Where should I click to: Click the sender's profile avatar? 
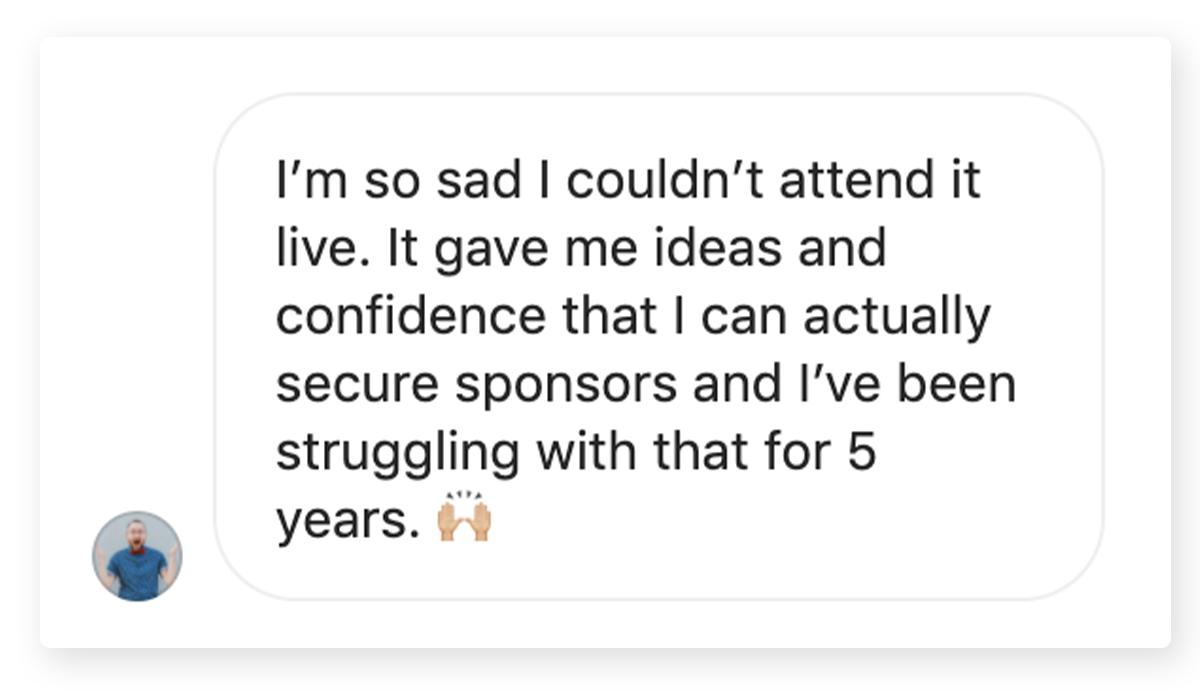(137, 556)
